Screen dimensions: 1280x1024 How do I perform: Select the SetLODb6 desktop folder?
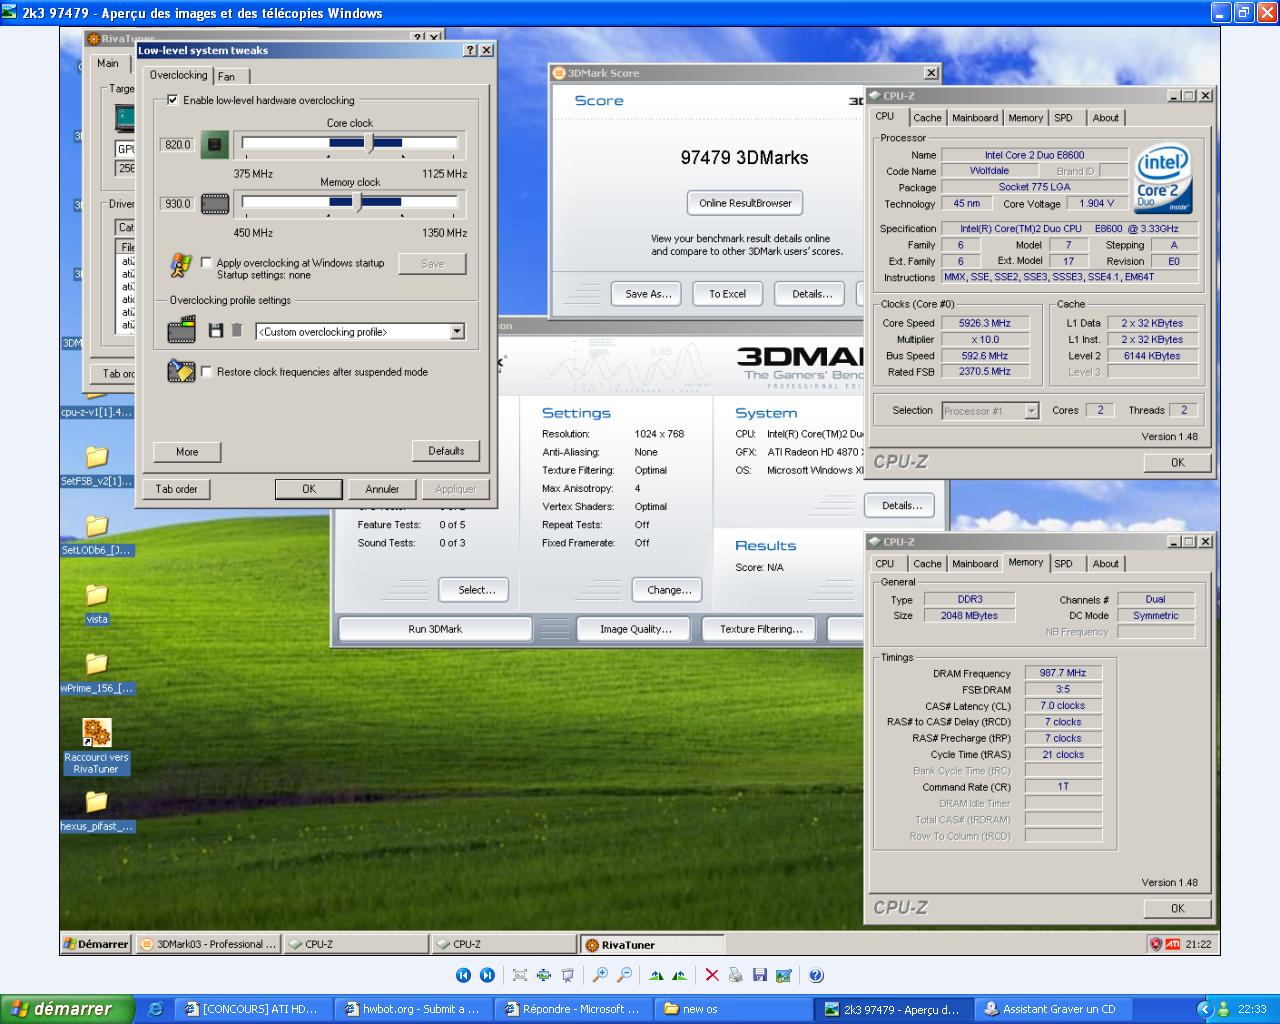[97, 535]
